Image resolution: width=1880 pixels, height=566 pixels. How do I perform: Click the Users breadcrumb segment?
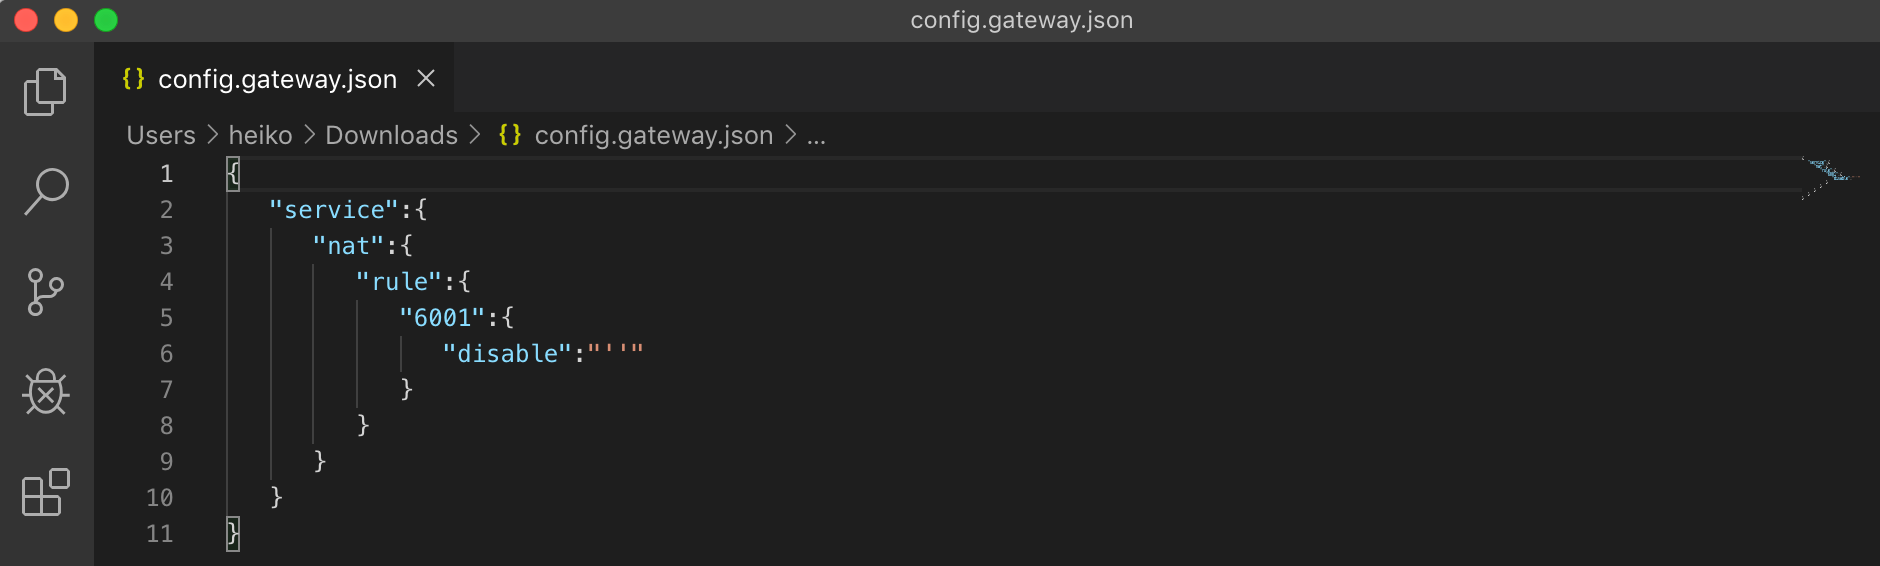pos(161,135)
